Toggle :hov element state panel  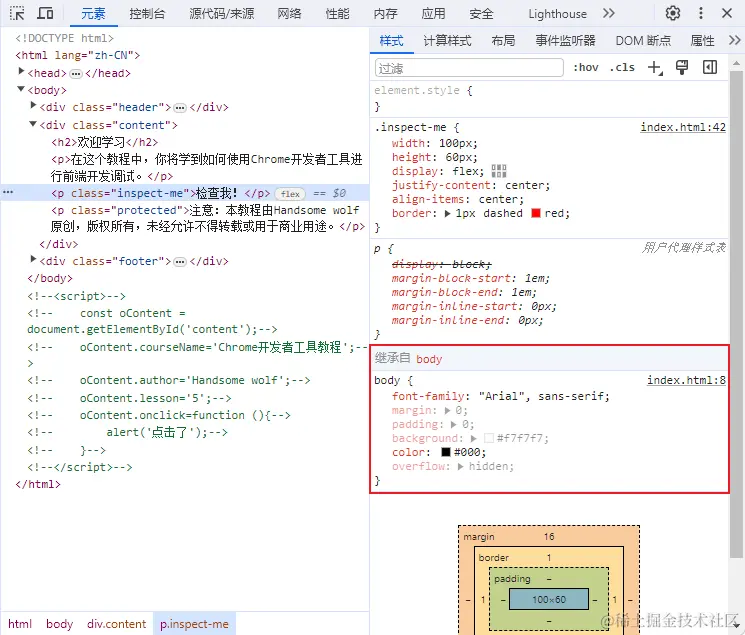point(585,67)
